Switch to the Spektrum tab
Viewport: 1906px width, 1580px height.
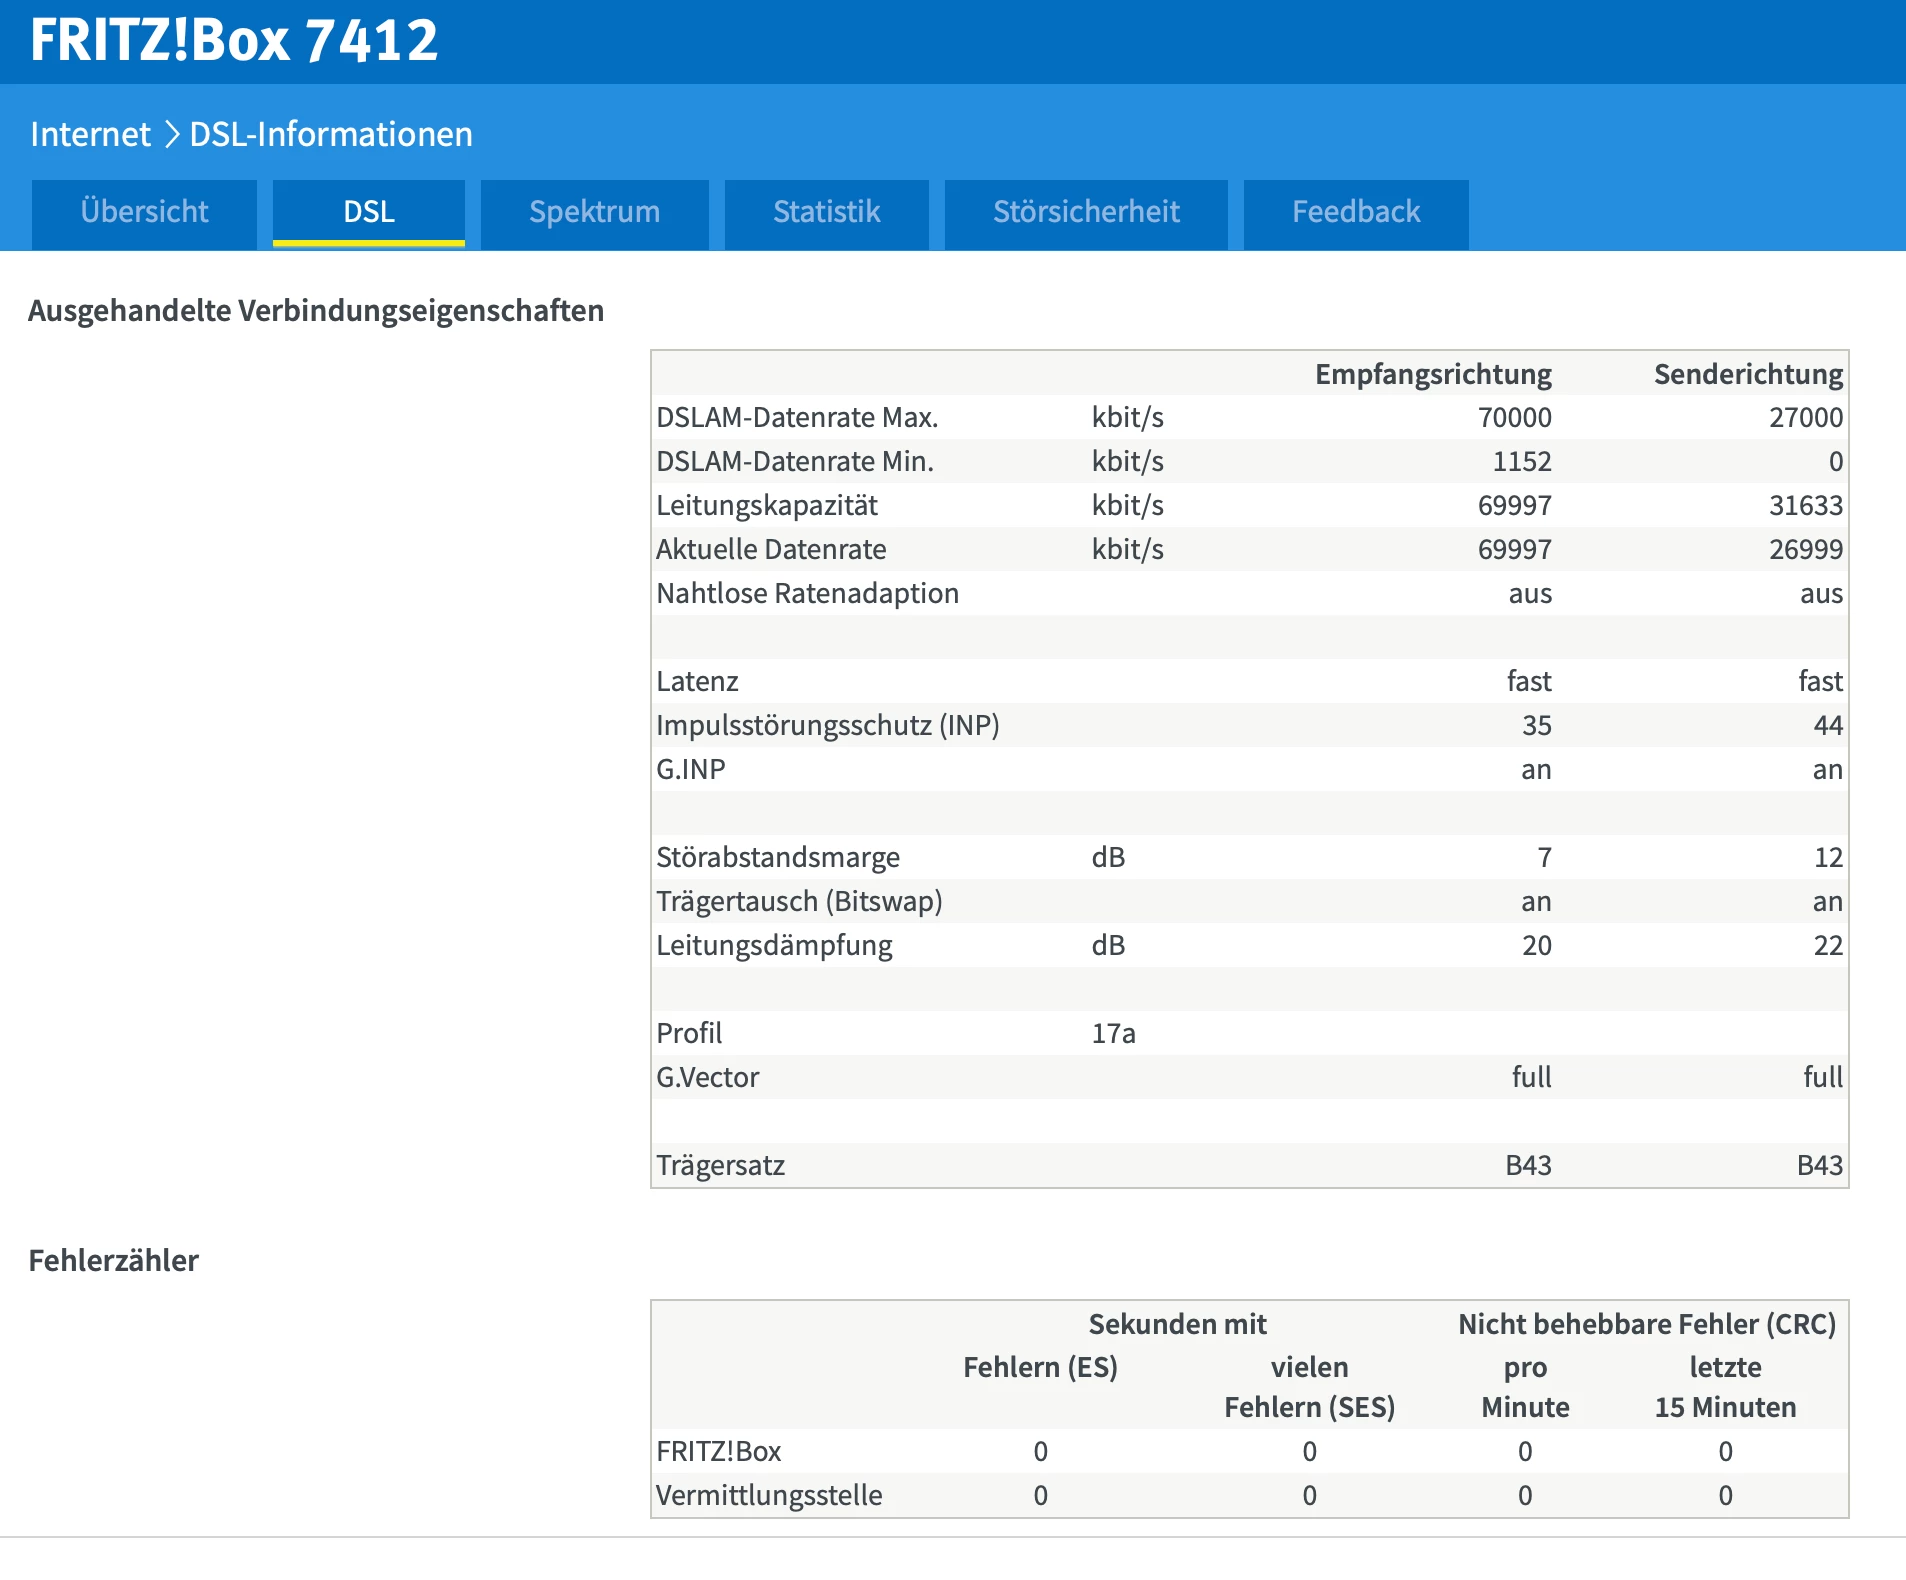[594, 213]
